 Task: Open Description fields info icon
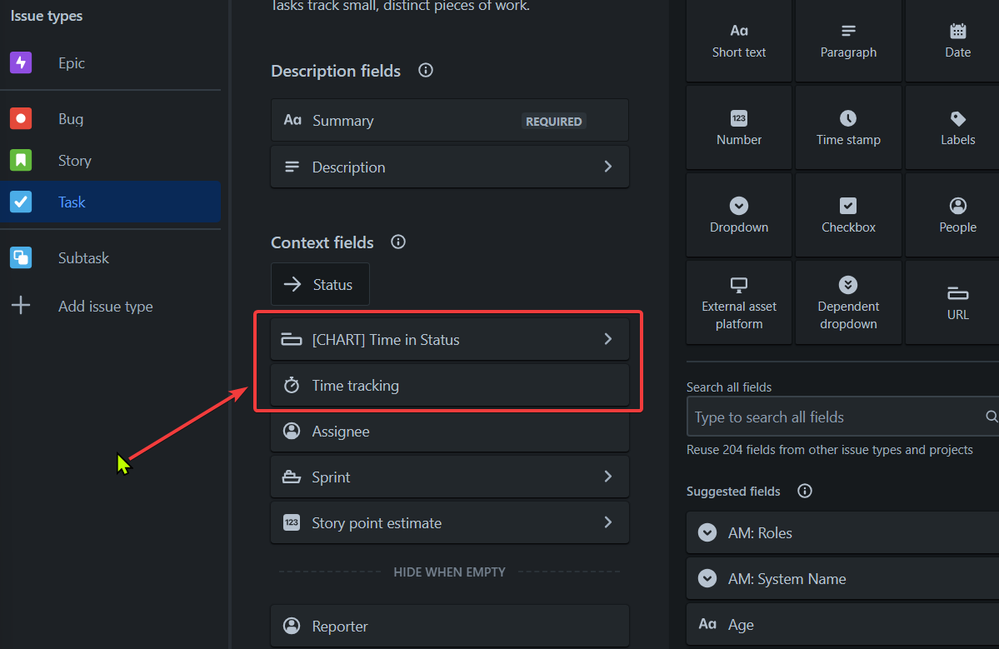point(426,70)
